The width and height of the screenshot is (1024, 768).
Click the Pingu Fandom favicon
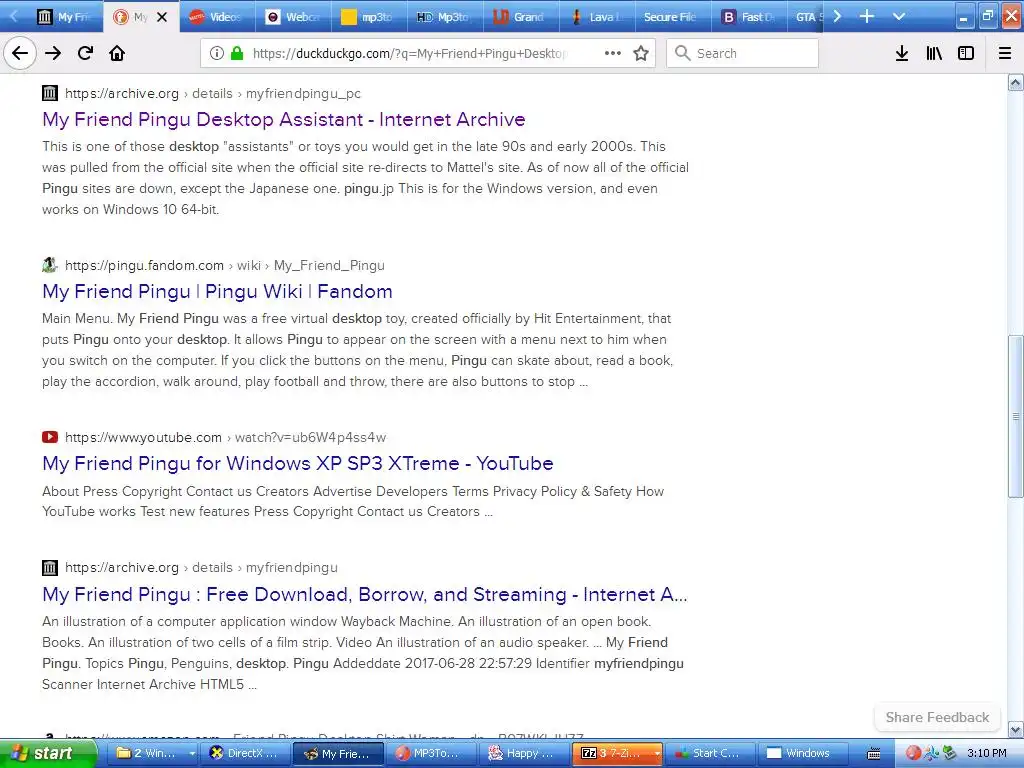click(50, 265)
